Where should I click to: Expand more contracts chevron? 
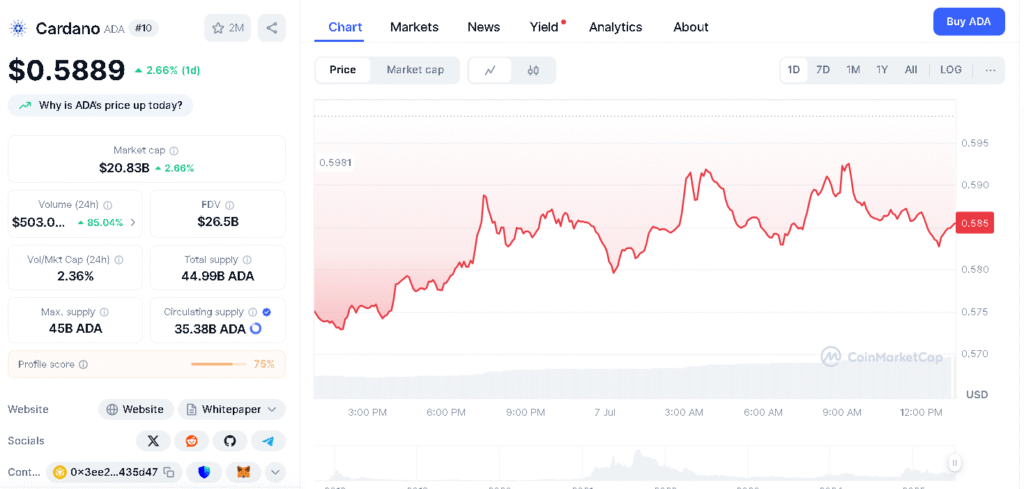(x=275, y=472)
